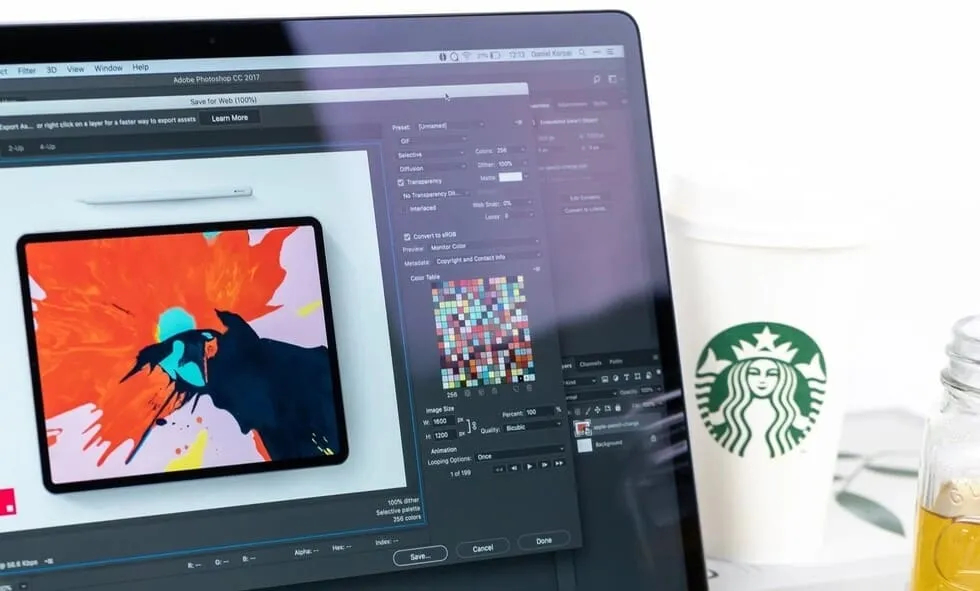Toggle the Transparency checkbox
The width and height of the screenshot is (980, 591).
pos(402,181)
